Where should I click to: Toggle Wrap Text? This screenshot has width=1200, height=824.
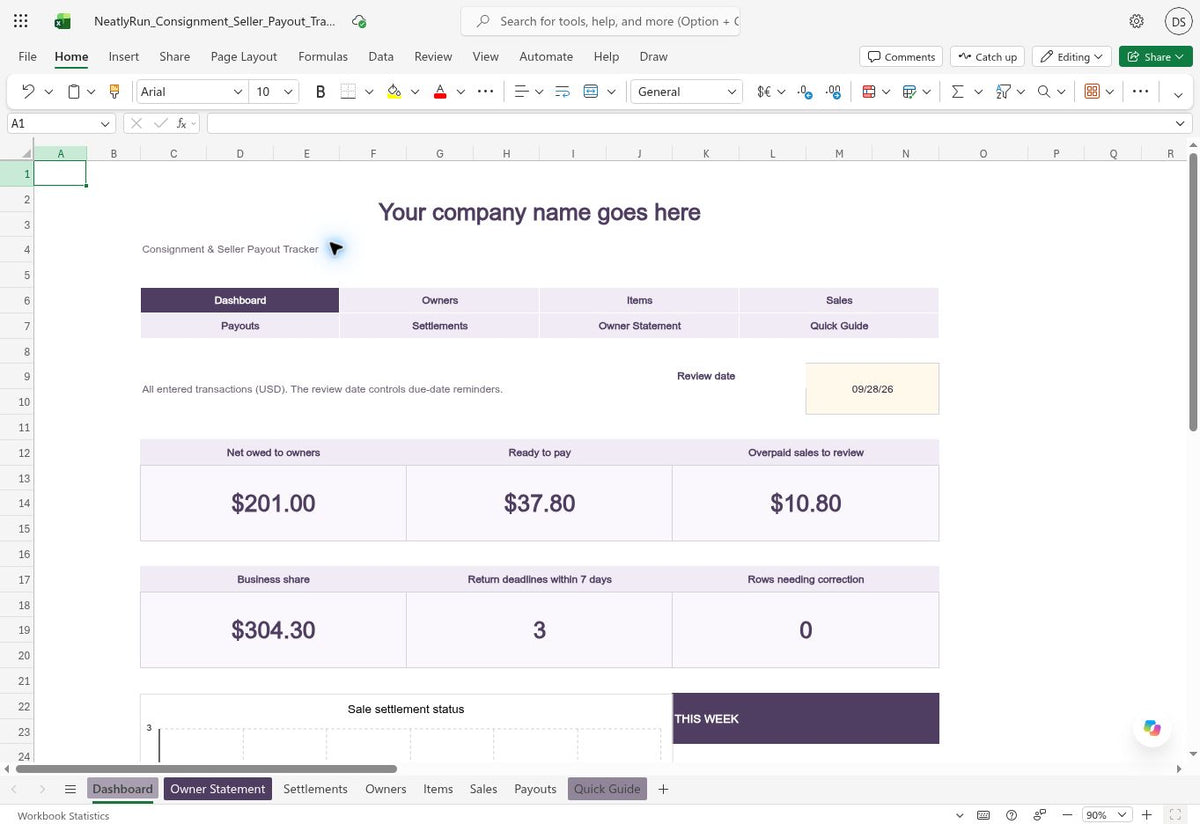(x=562, y=91)
